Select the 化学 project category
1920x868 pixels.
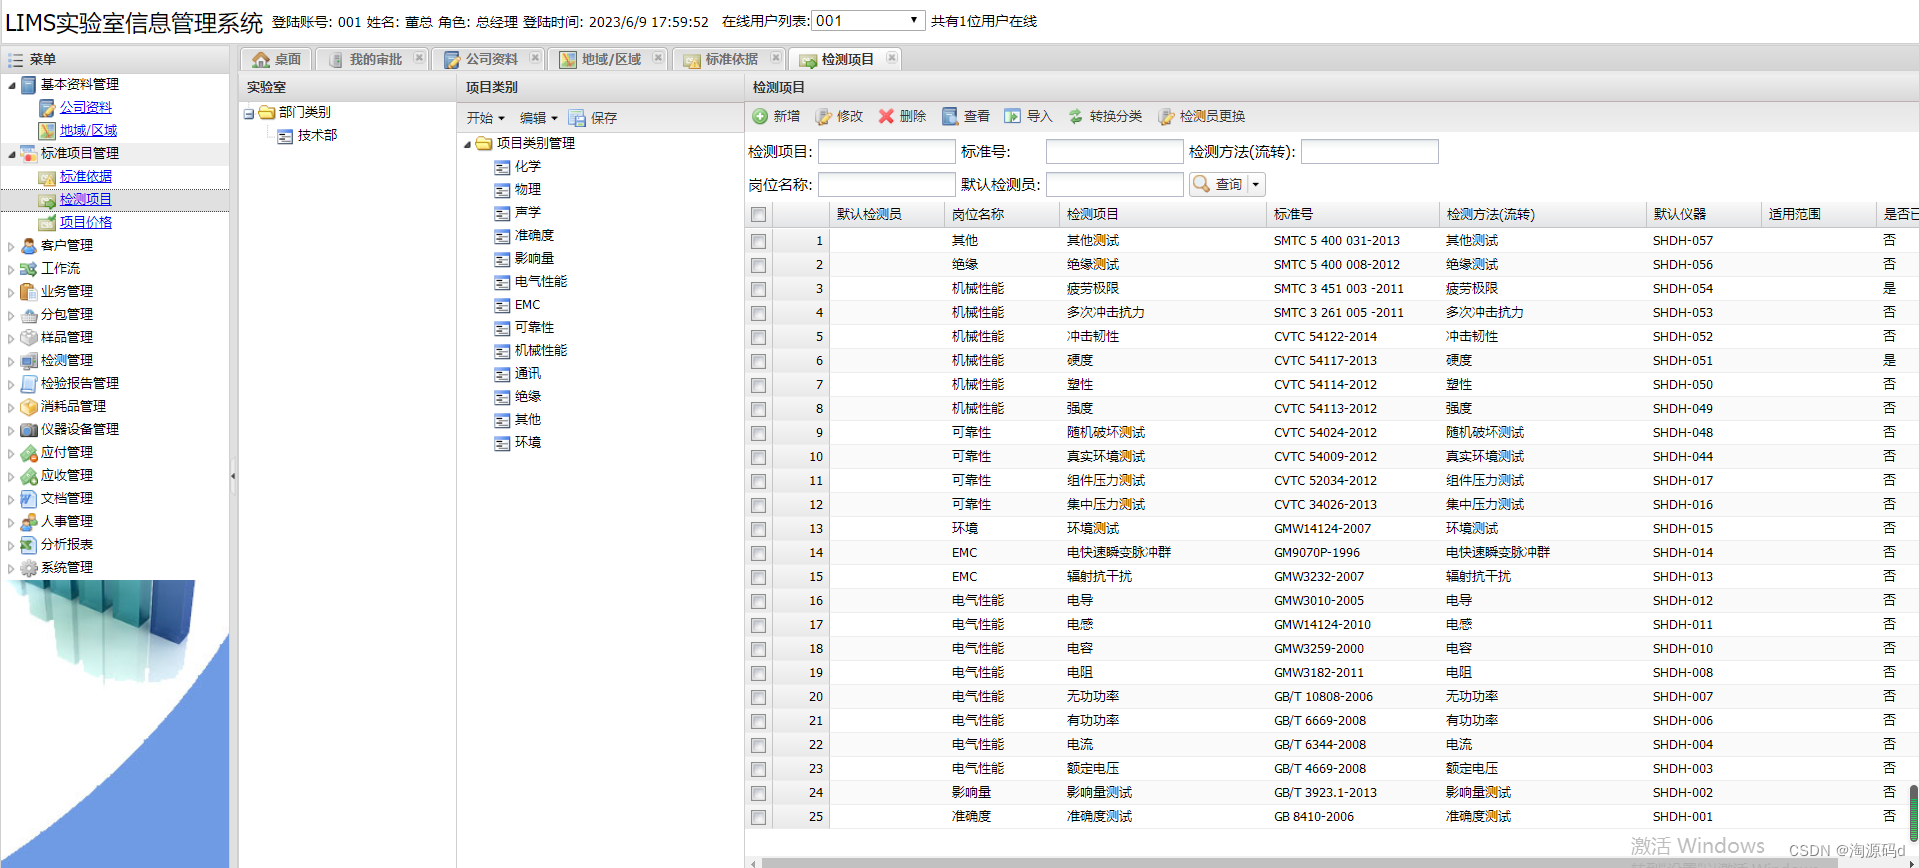pyautogui.click(x=527, y=167)
